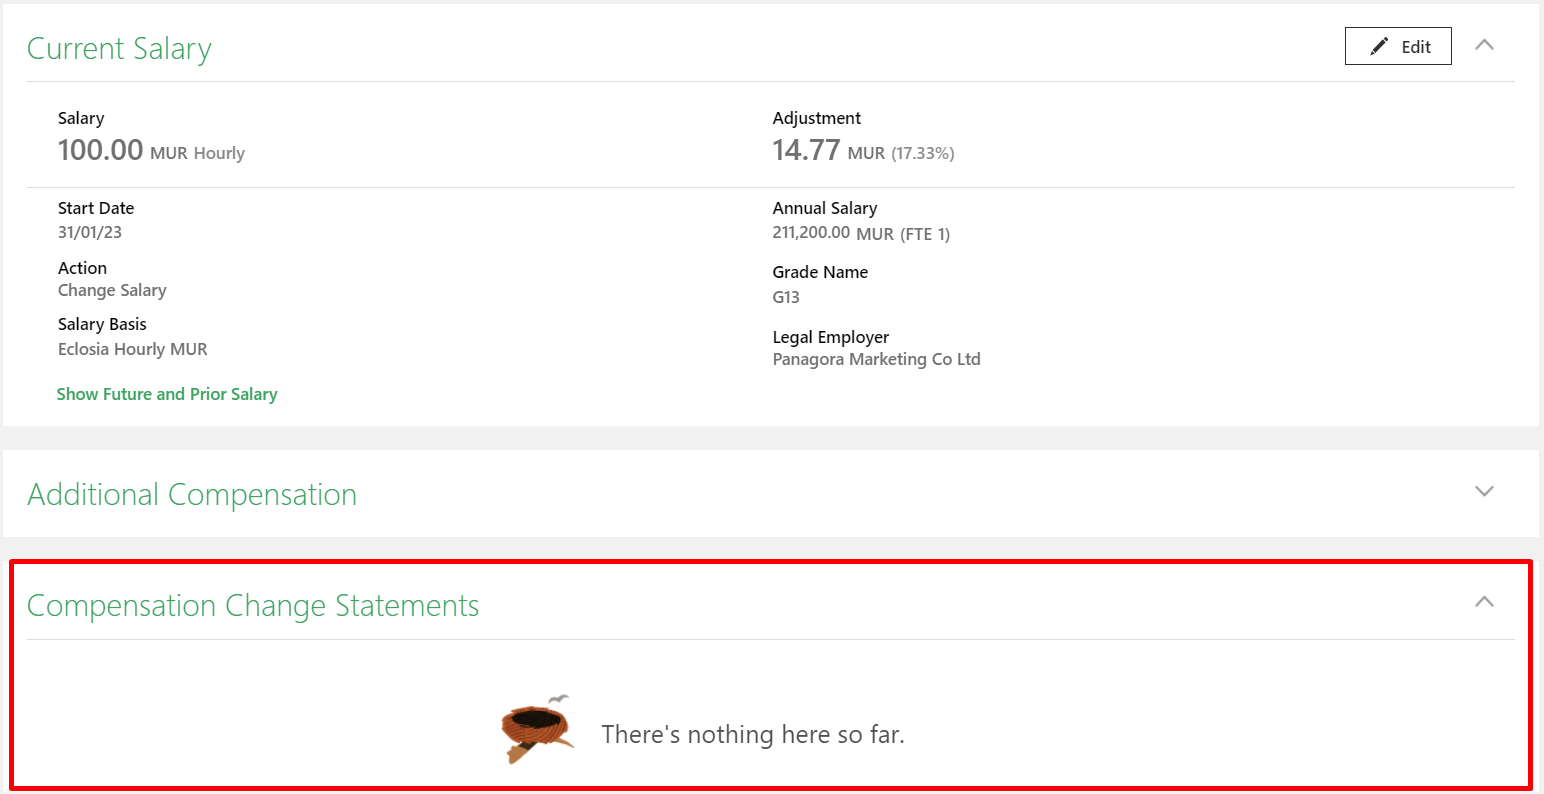1544x794 pixels.
Task: Click Panagora Marketing Co Ltd employer name
Action: (876, 359)
